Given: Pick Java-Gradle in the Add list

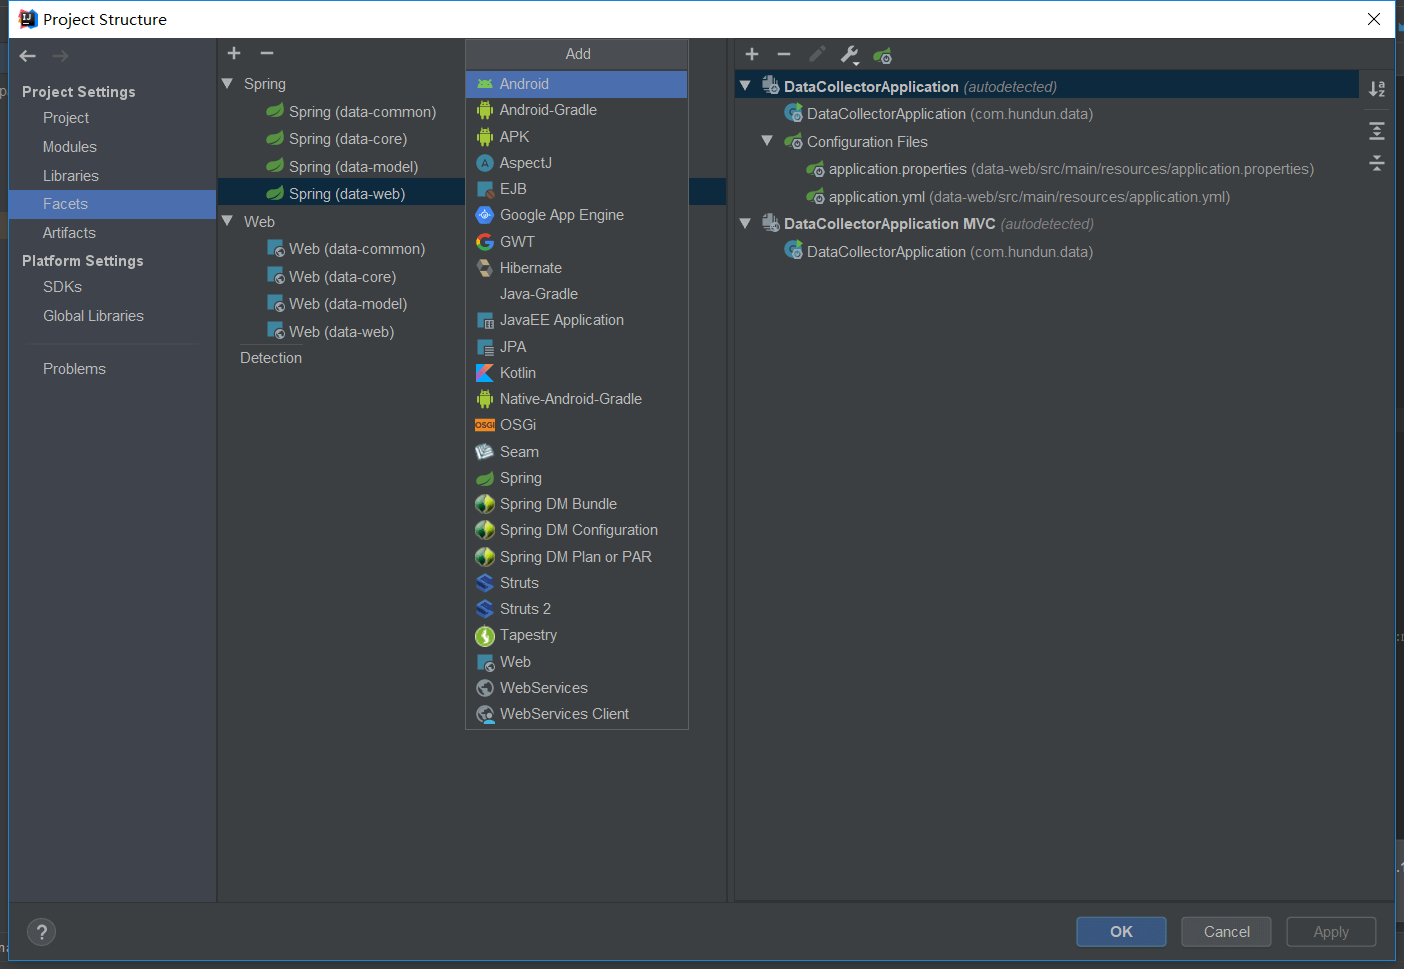Looking at the screenshot, I should (x=576, y=294).
